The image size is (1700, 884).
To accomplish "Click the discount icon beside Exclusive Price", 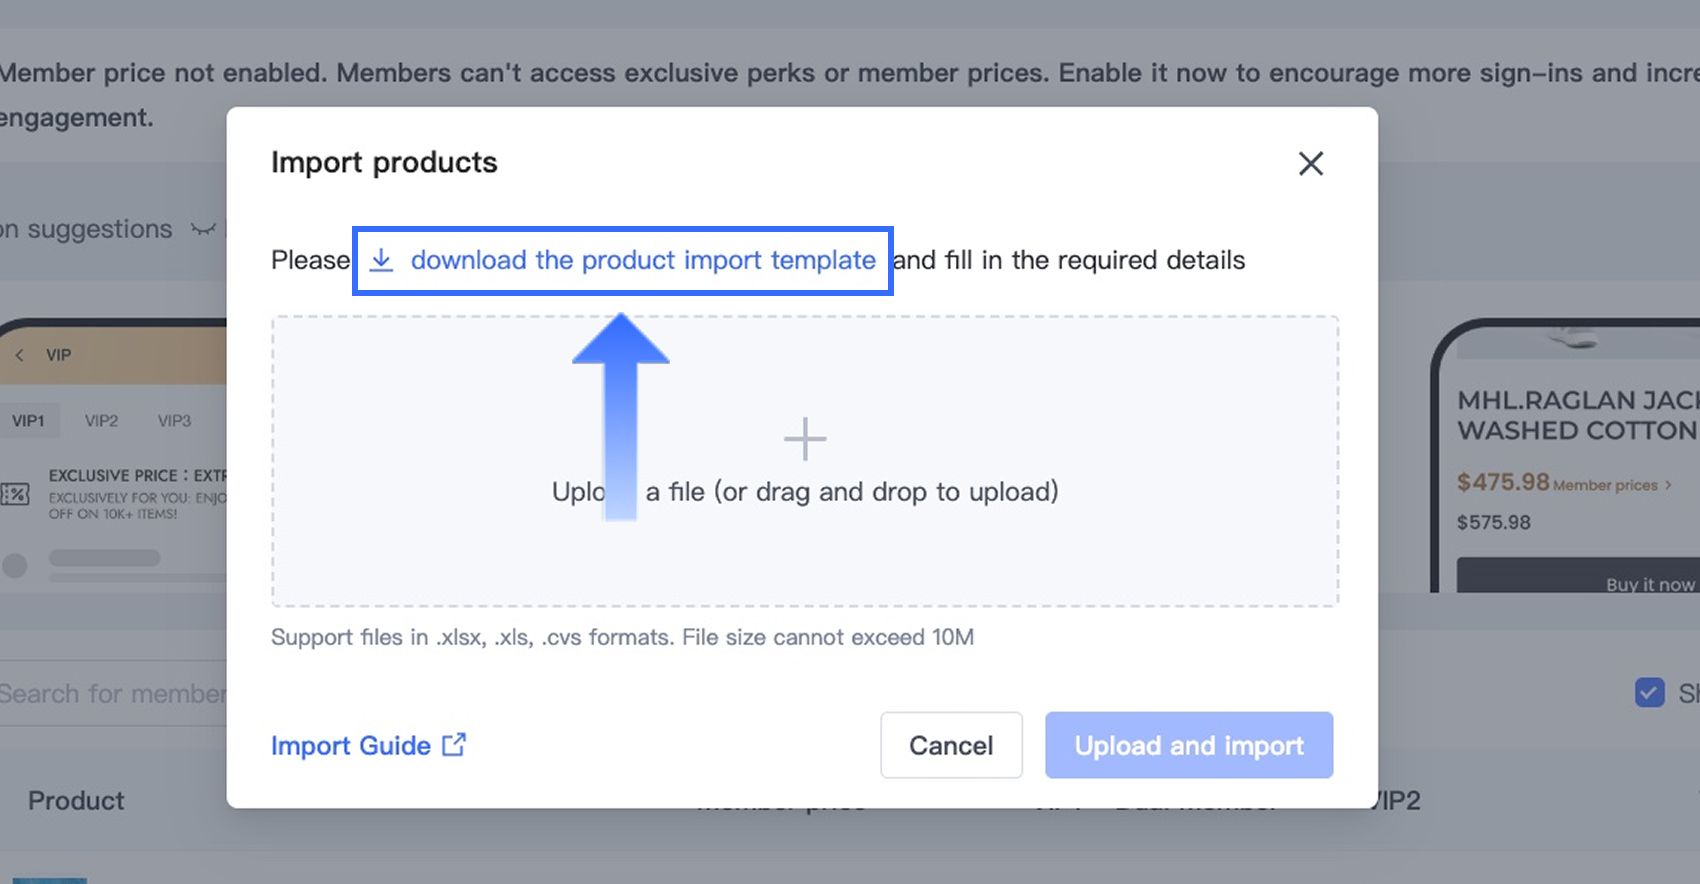I will coord(15,494).
